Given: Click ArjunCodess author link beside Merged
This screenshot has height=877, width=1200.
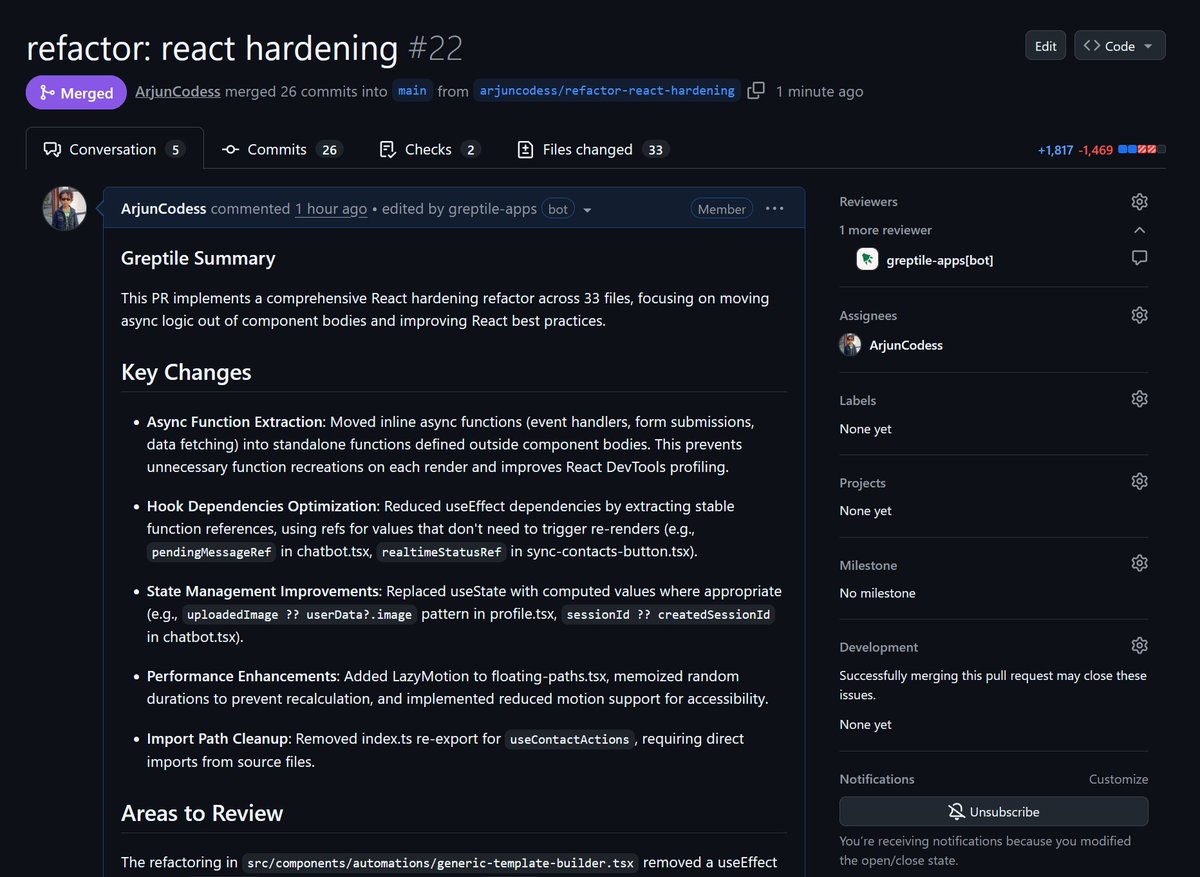Looking at the screenshot, I should (178, 91).
